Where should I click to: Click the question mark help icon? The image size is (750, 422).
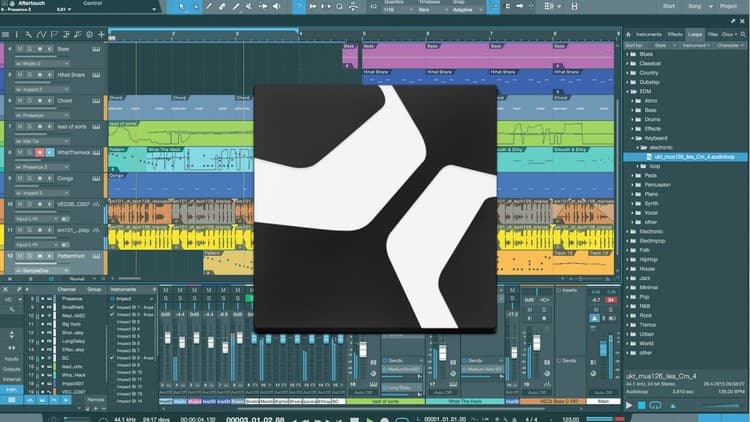(299, 7)
